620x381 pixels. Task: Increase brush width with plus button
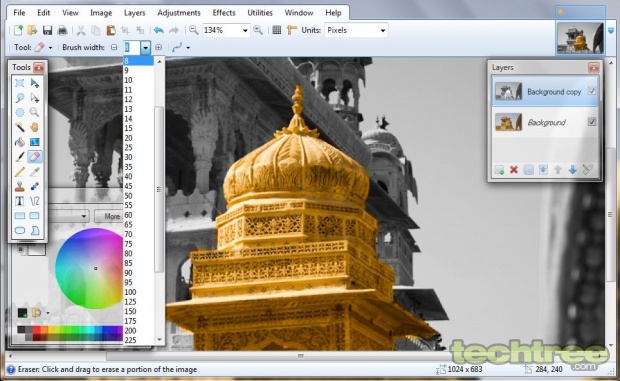(x=159, y=47)
